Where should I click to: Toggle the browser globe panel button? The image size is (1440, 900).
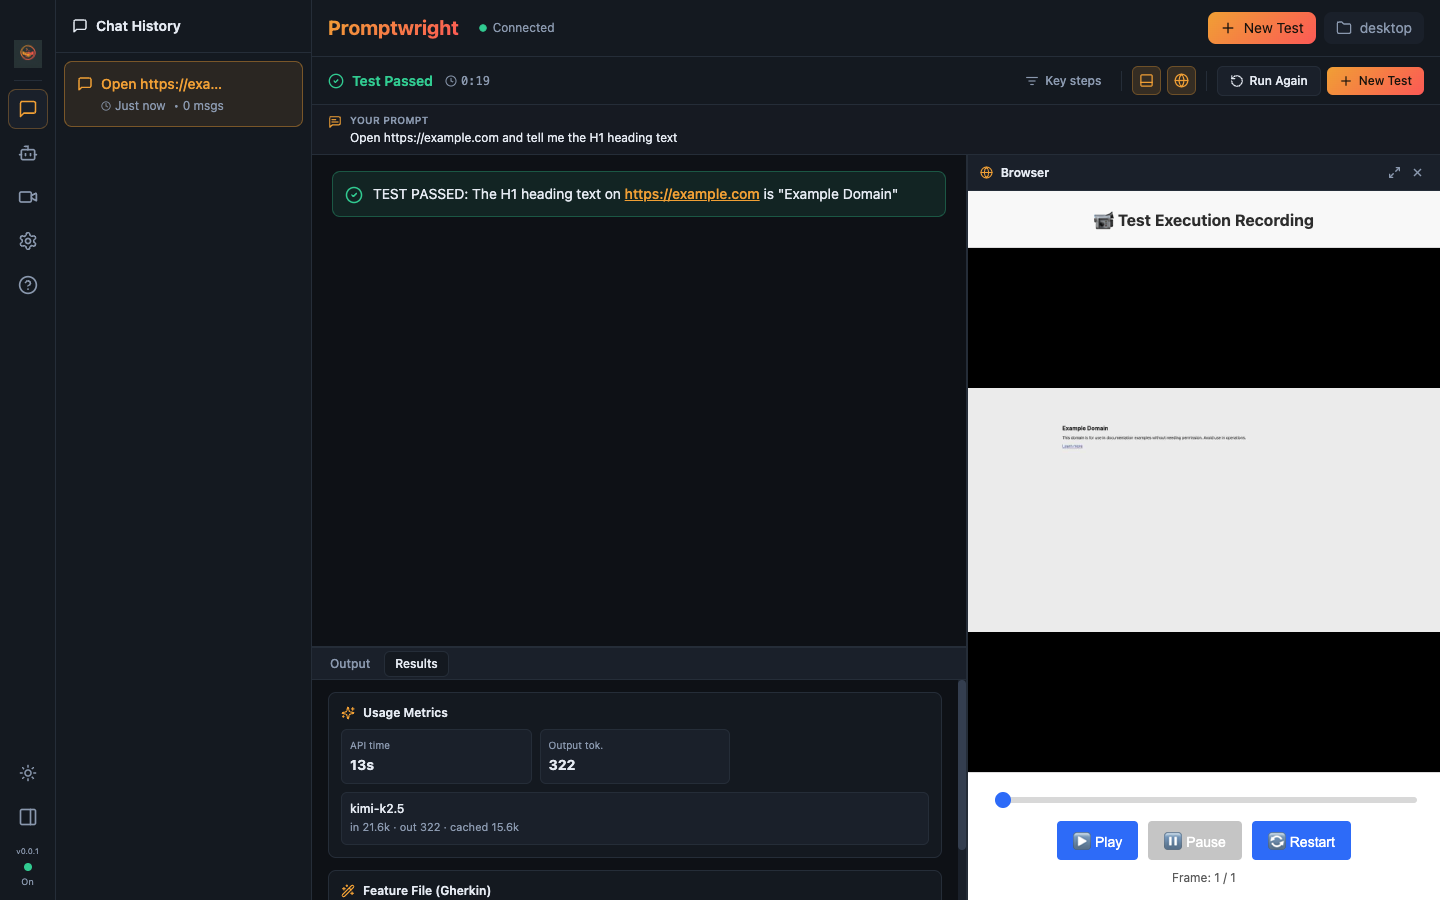(x=1181, y=81)
